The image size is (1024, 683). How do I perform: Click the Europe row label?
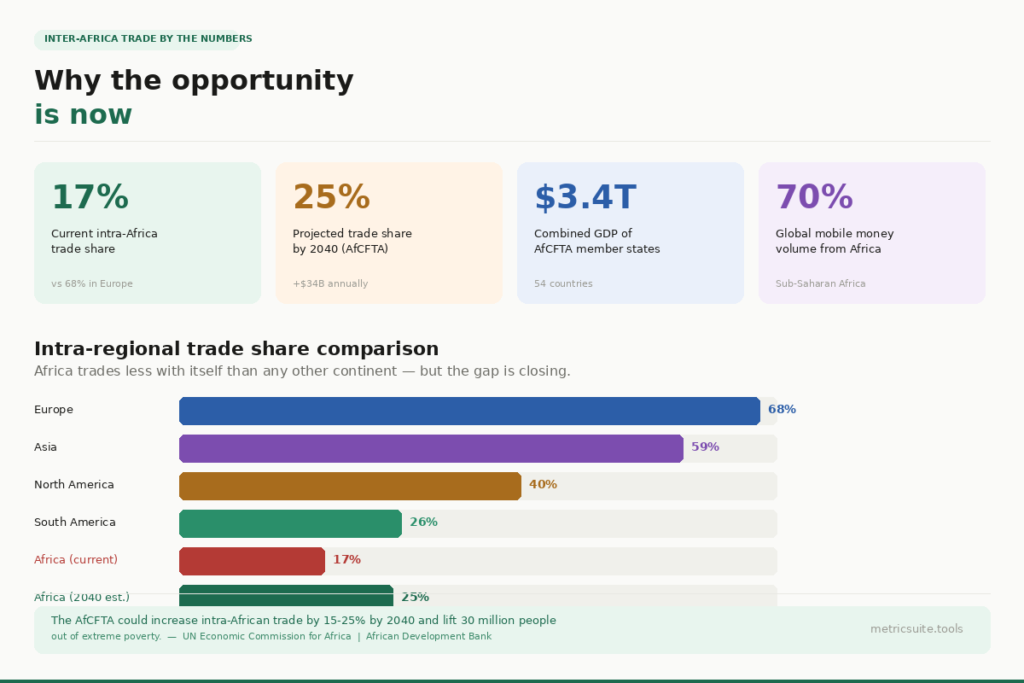(x=54, y=410)
